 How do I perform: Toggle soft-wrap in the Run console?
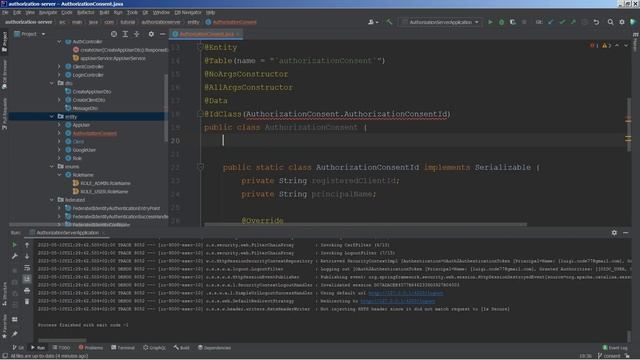click(27, 268)
